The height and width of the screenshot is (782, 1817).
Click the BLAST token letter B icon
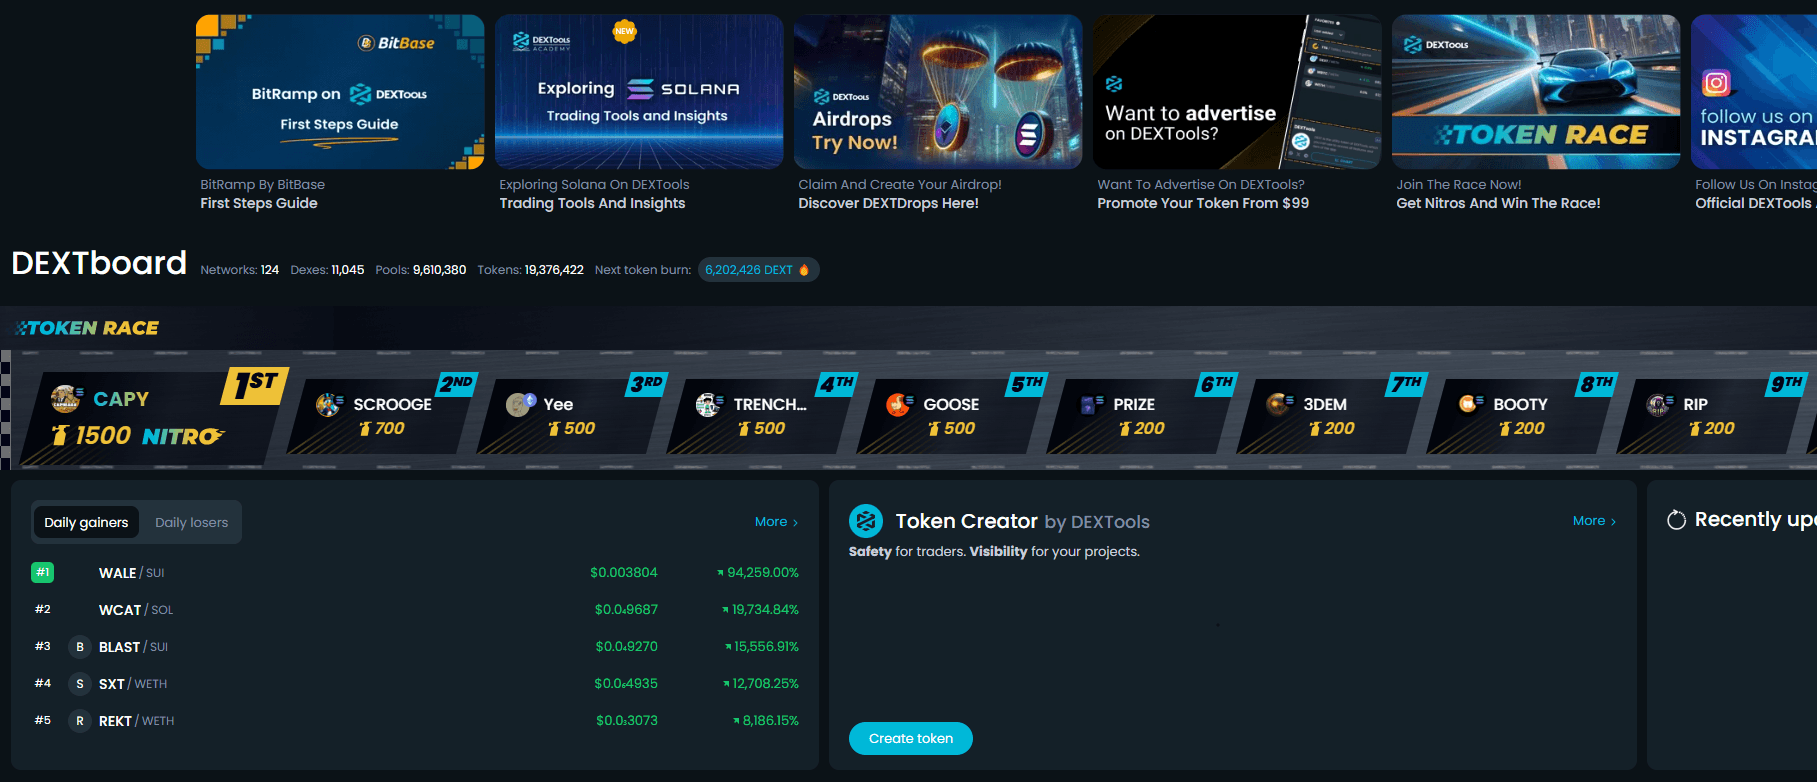80,647
